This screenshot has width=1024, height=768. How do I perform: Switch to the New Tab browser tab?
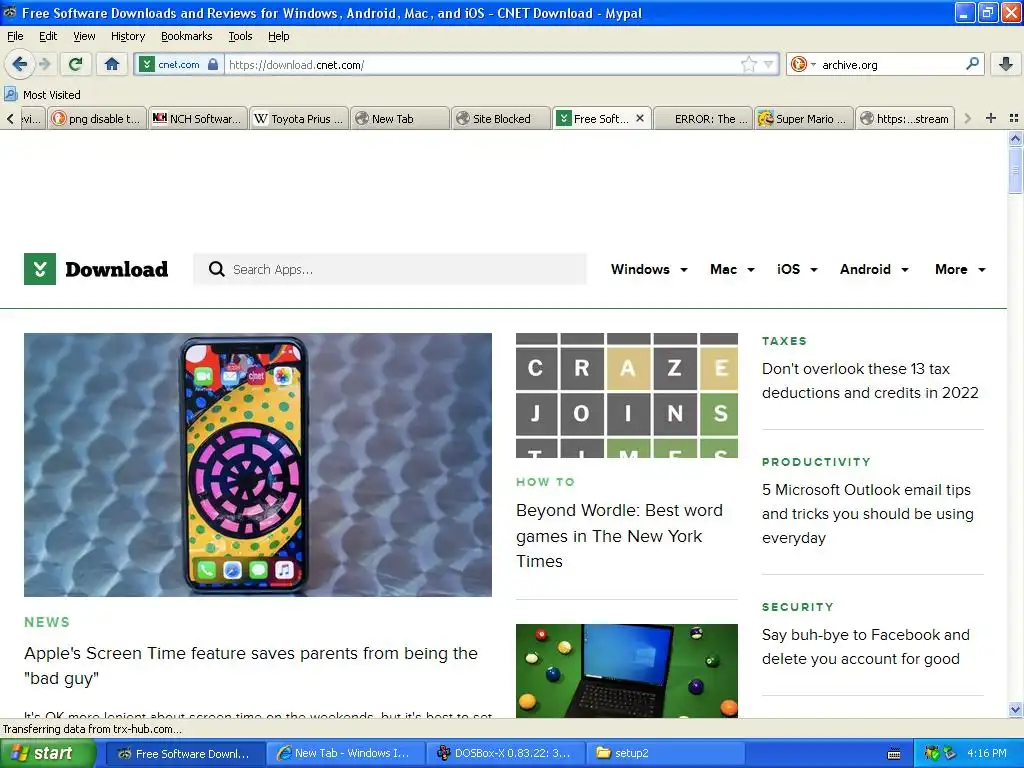(400, 118)
